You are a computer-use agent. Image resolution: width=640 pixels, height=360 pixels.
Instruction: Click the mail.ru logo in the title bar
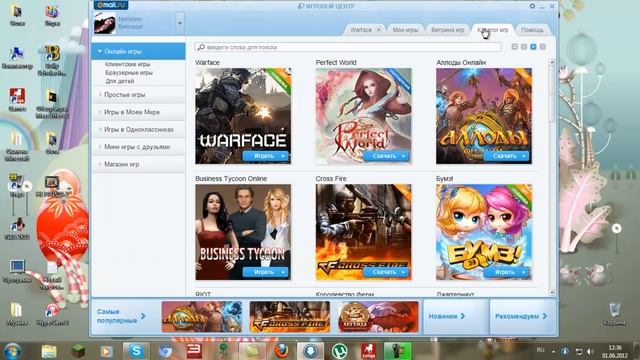[x=111, y=5]
